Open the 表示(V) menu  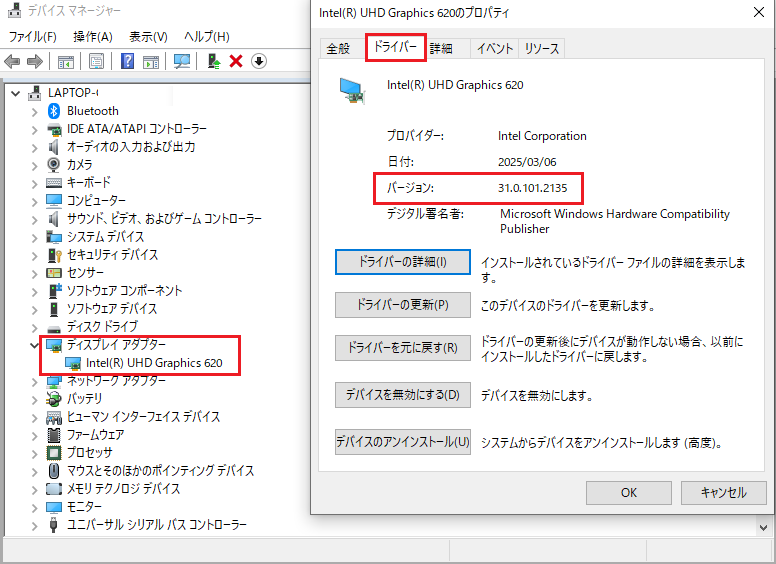coord(148,37)
